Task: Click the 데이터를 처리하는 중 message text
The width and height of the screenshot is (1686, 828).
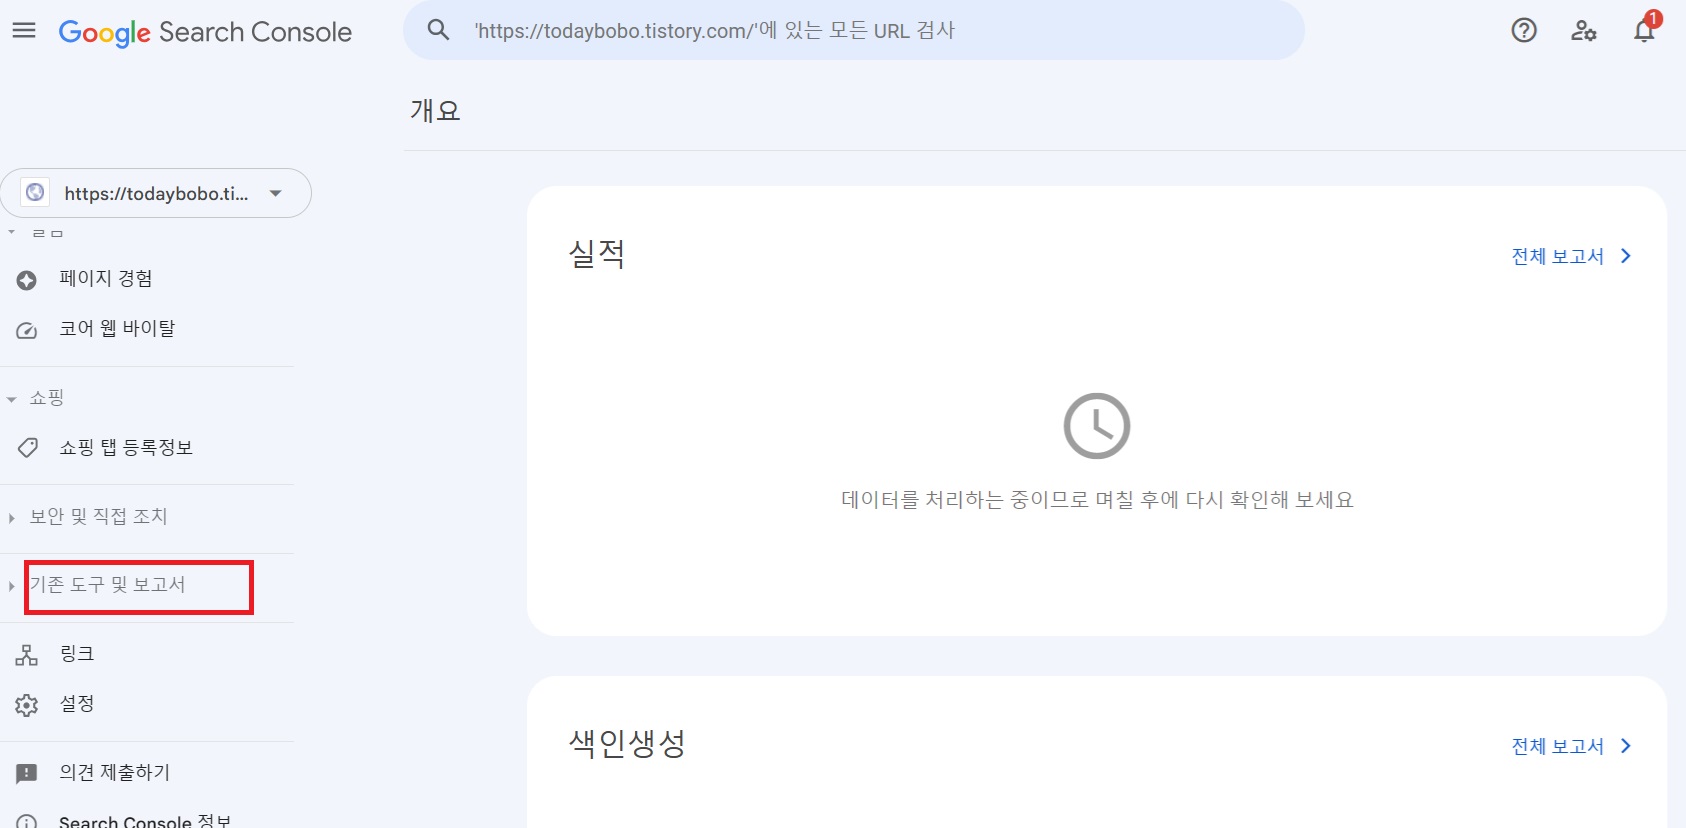Action: tap(1097, 500)
